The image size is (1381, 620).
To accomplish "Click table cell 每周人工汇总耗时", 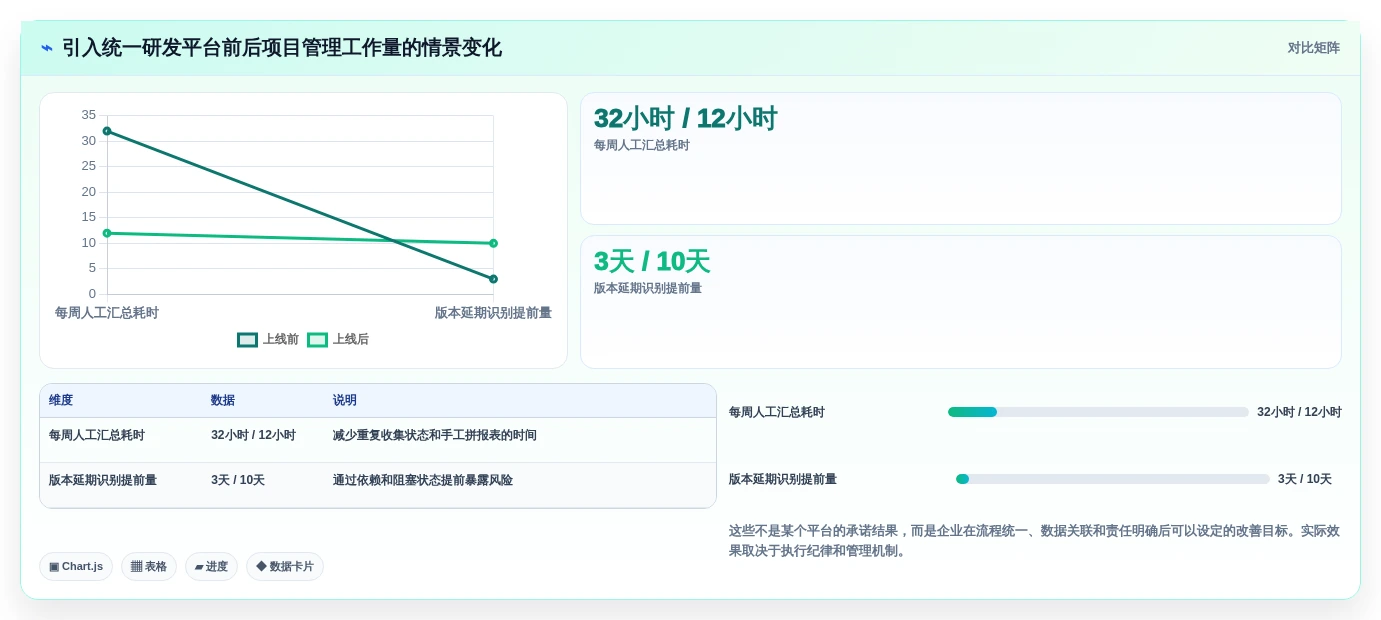I will coord(97,436).
